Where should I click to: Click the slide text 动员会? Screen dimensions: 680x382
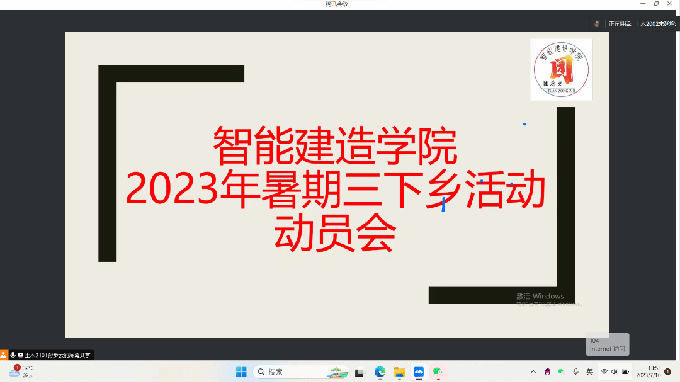click(335, 232)
